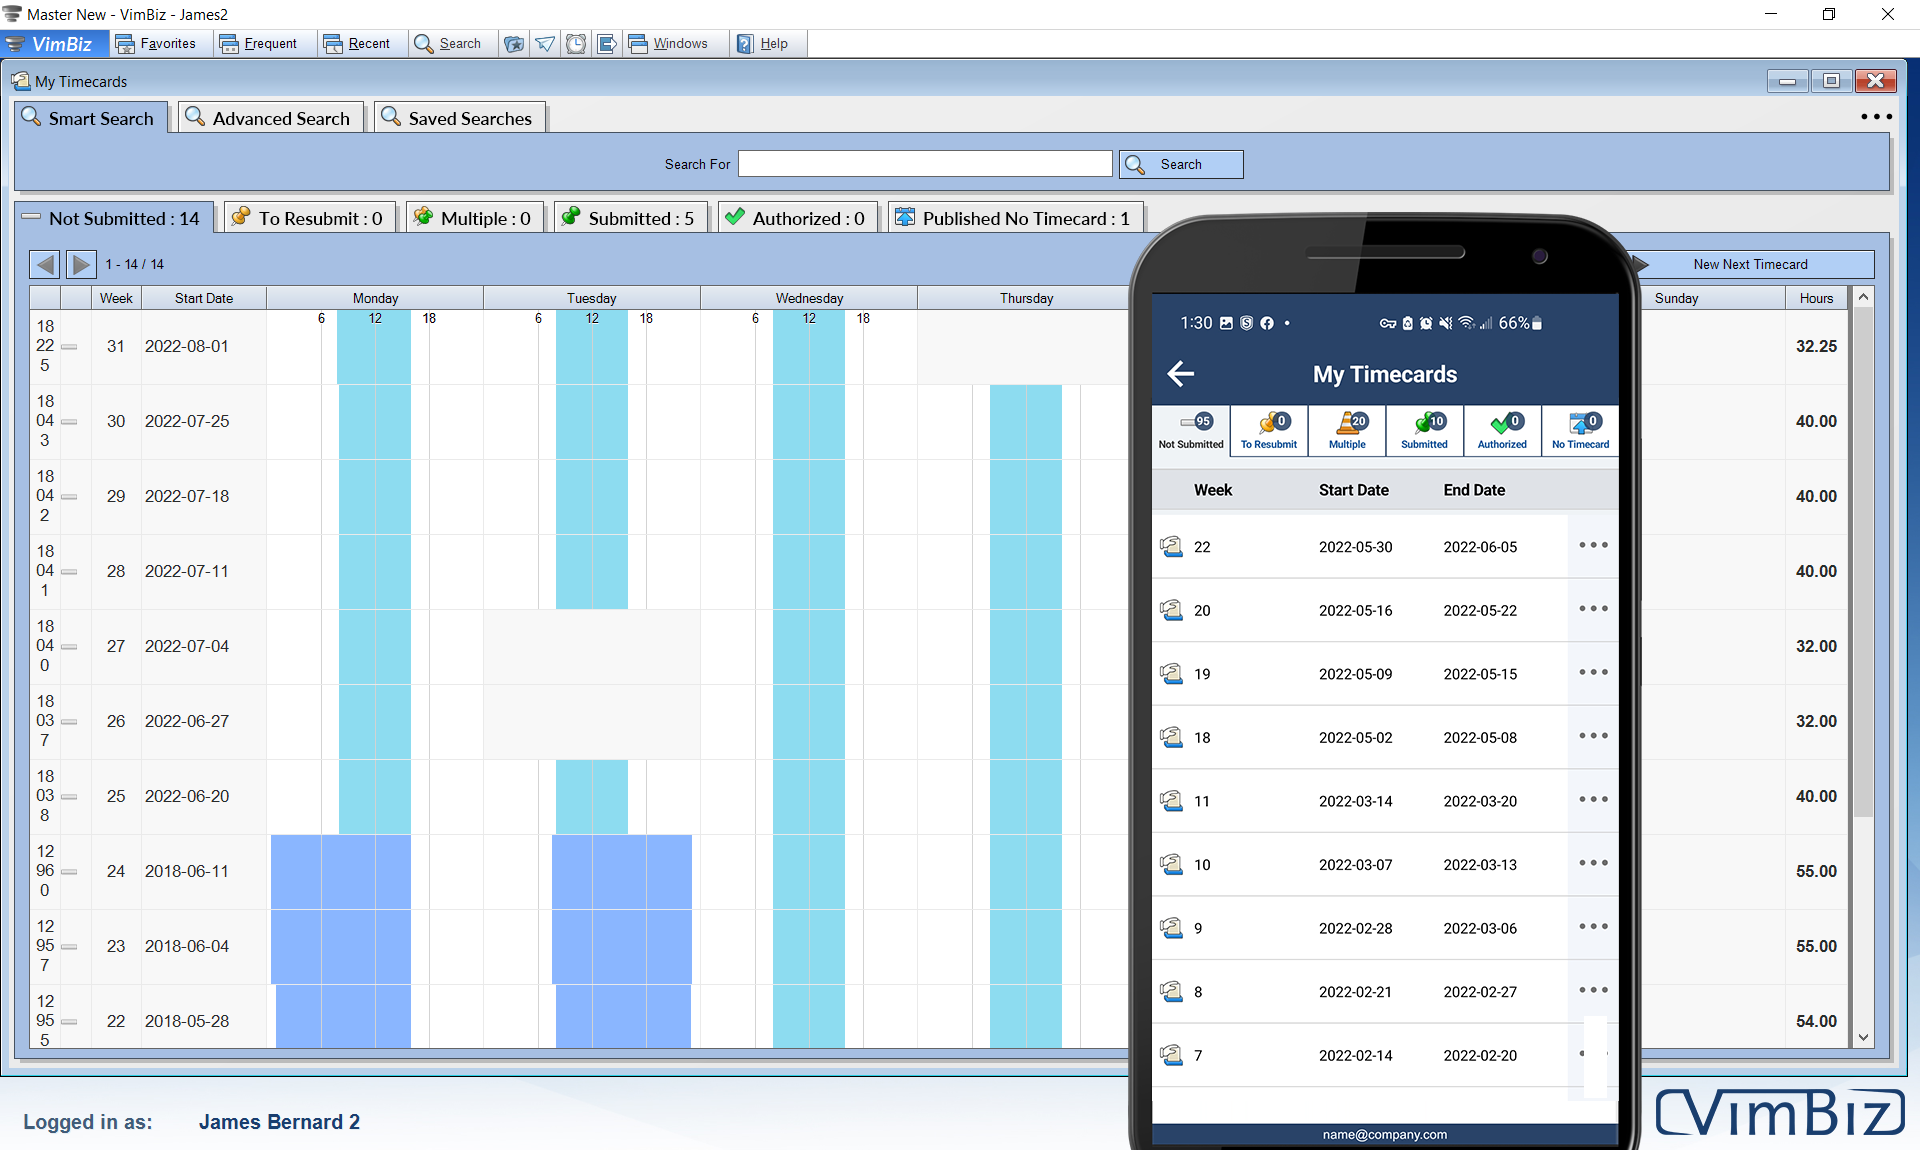
Task: Click the magnifier icon next to the Search button
Action: (1136, 164)
